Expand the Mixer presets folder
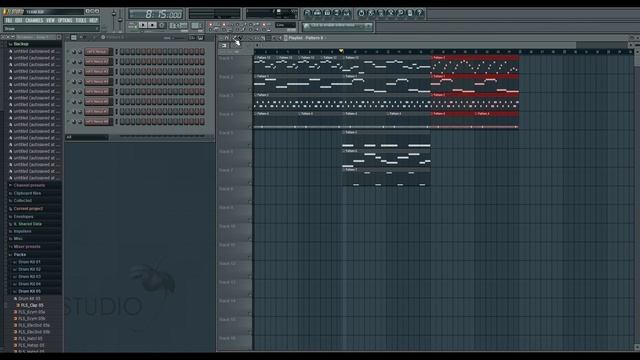The width and height of the screenshot is (640, 360). click(27, 247)
